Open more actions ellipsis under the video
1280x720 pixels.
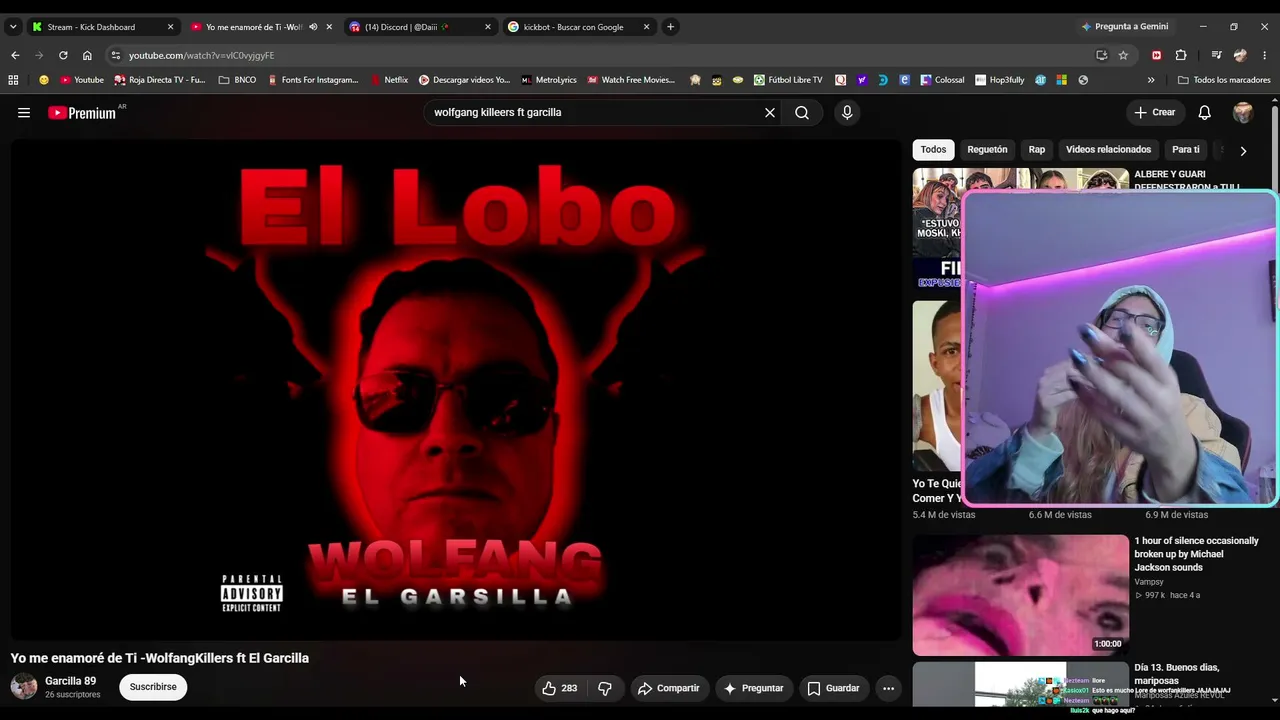coord(888,688)
